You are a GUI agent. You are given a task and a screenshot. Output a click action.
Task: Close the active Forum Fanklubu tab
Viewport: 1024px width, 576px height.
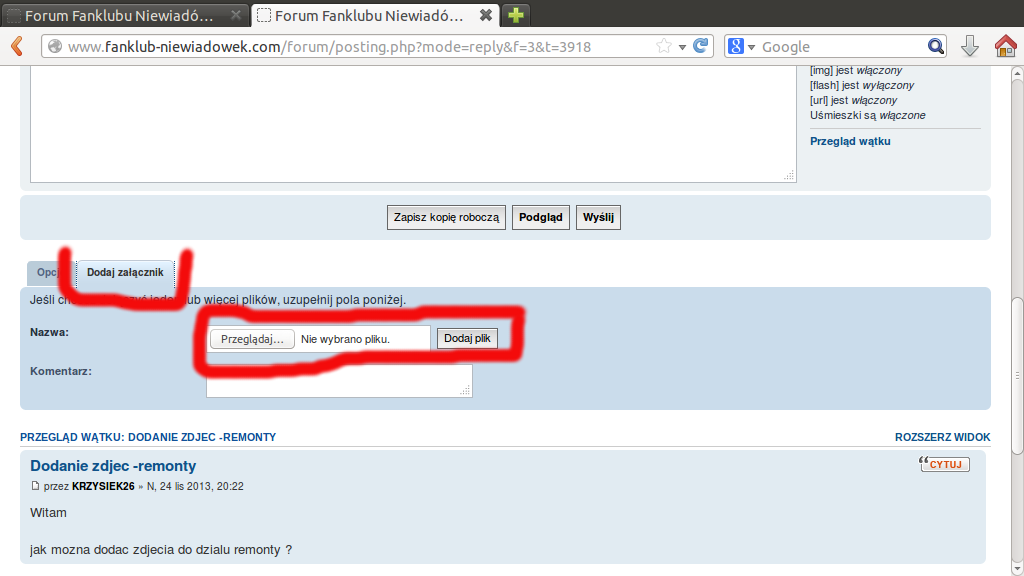click(x=485, y=15)
